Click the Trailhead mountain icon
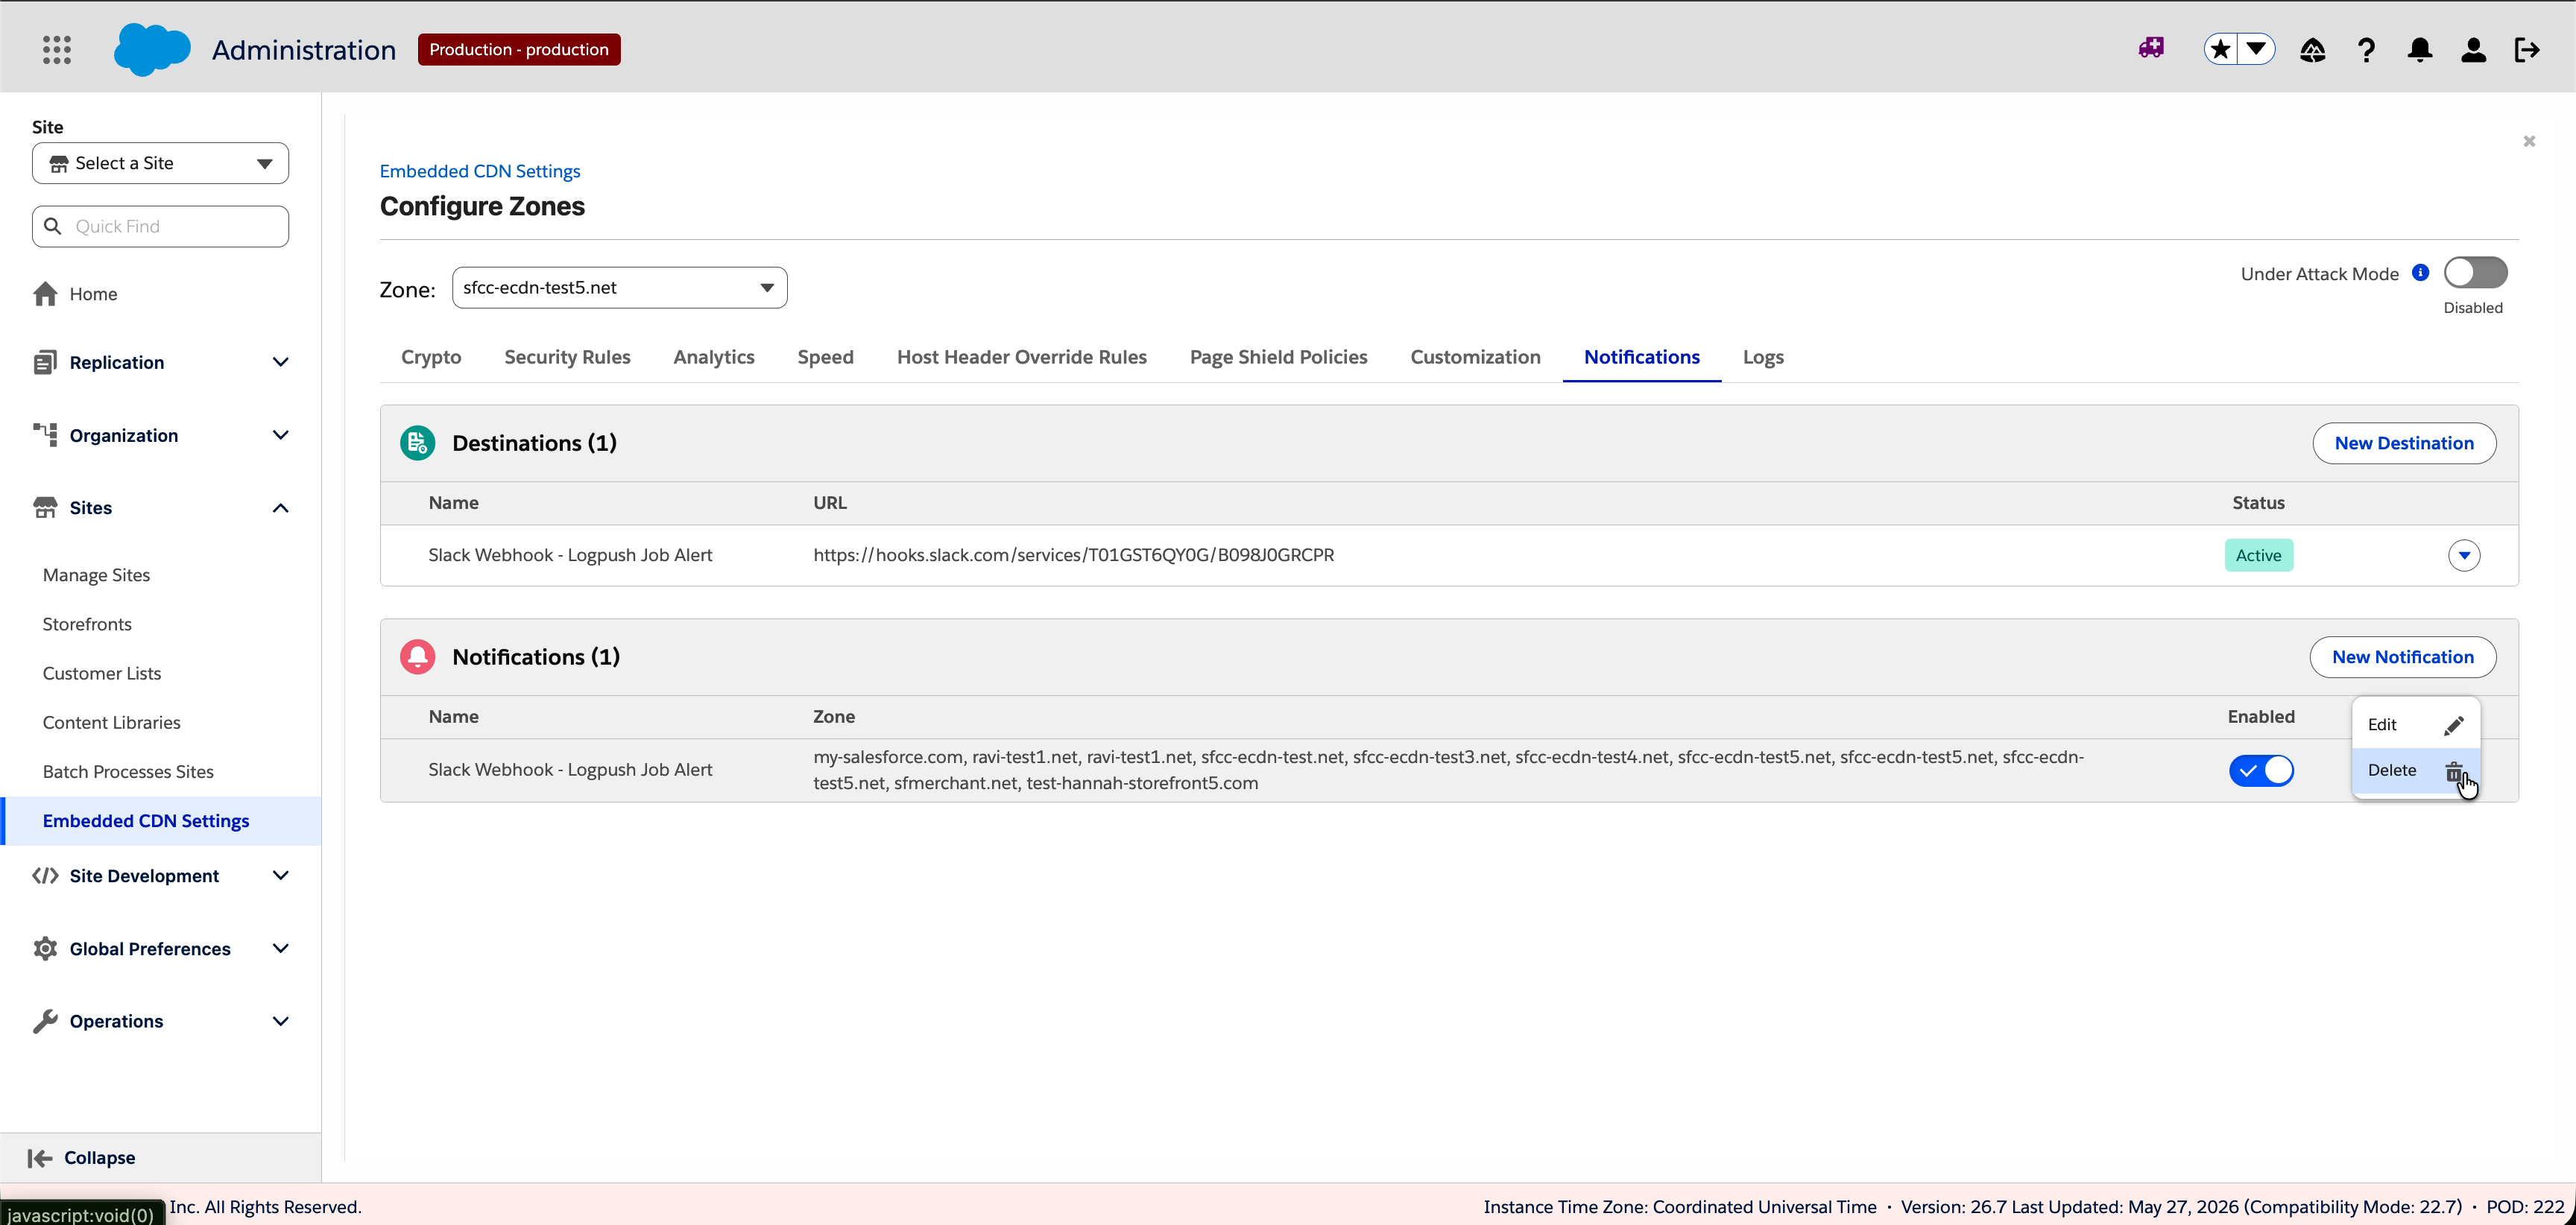 pyautogui.click(x=2312, y=50)
